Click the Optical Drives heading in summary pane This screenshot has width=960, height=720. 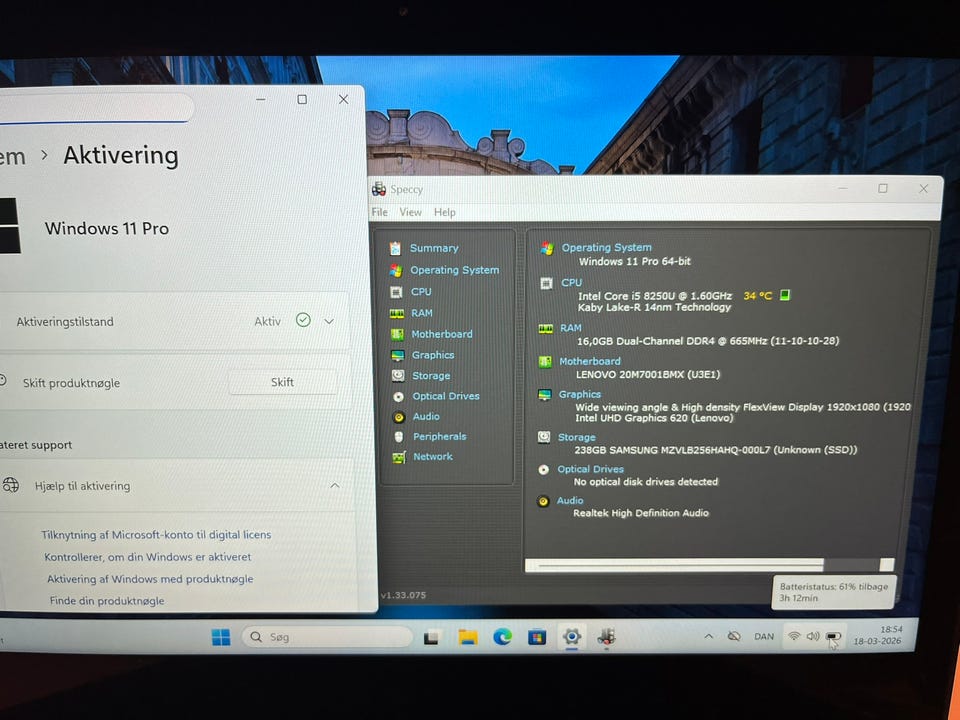pyautogui.click(x=590, y=469)
